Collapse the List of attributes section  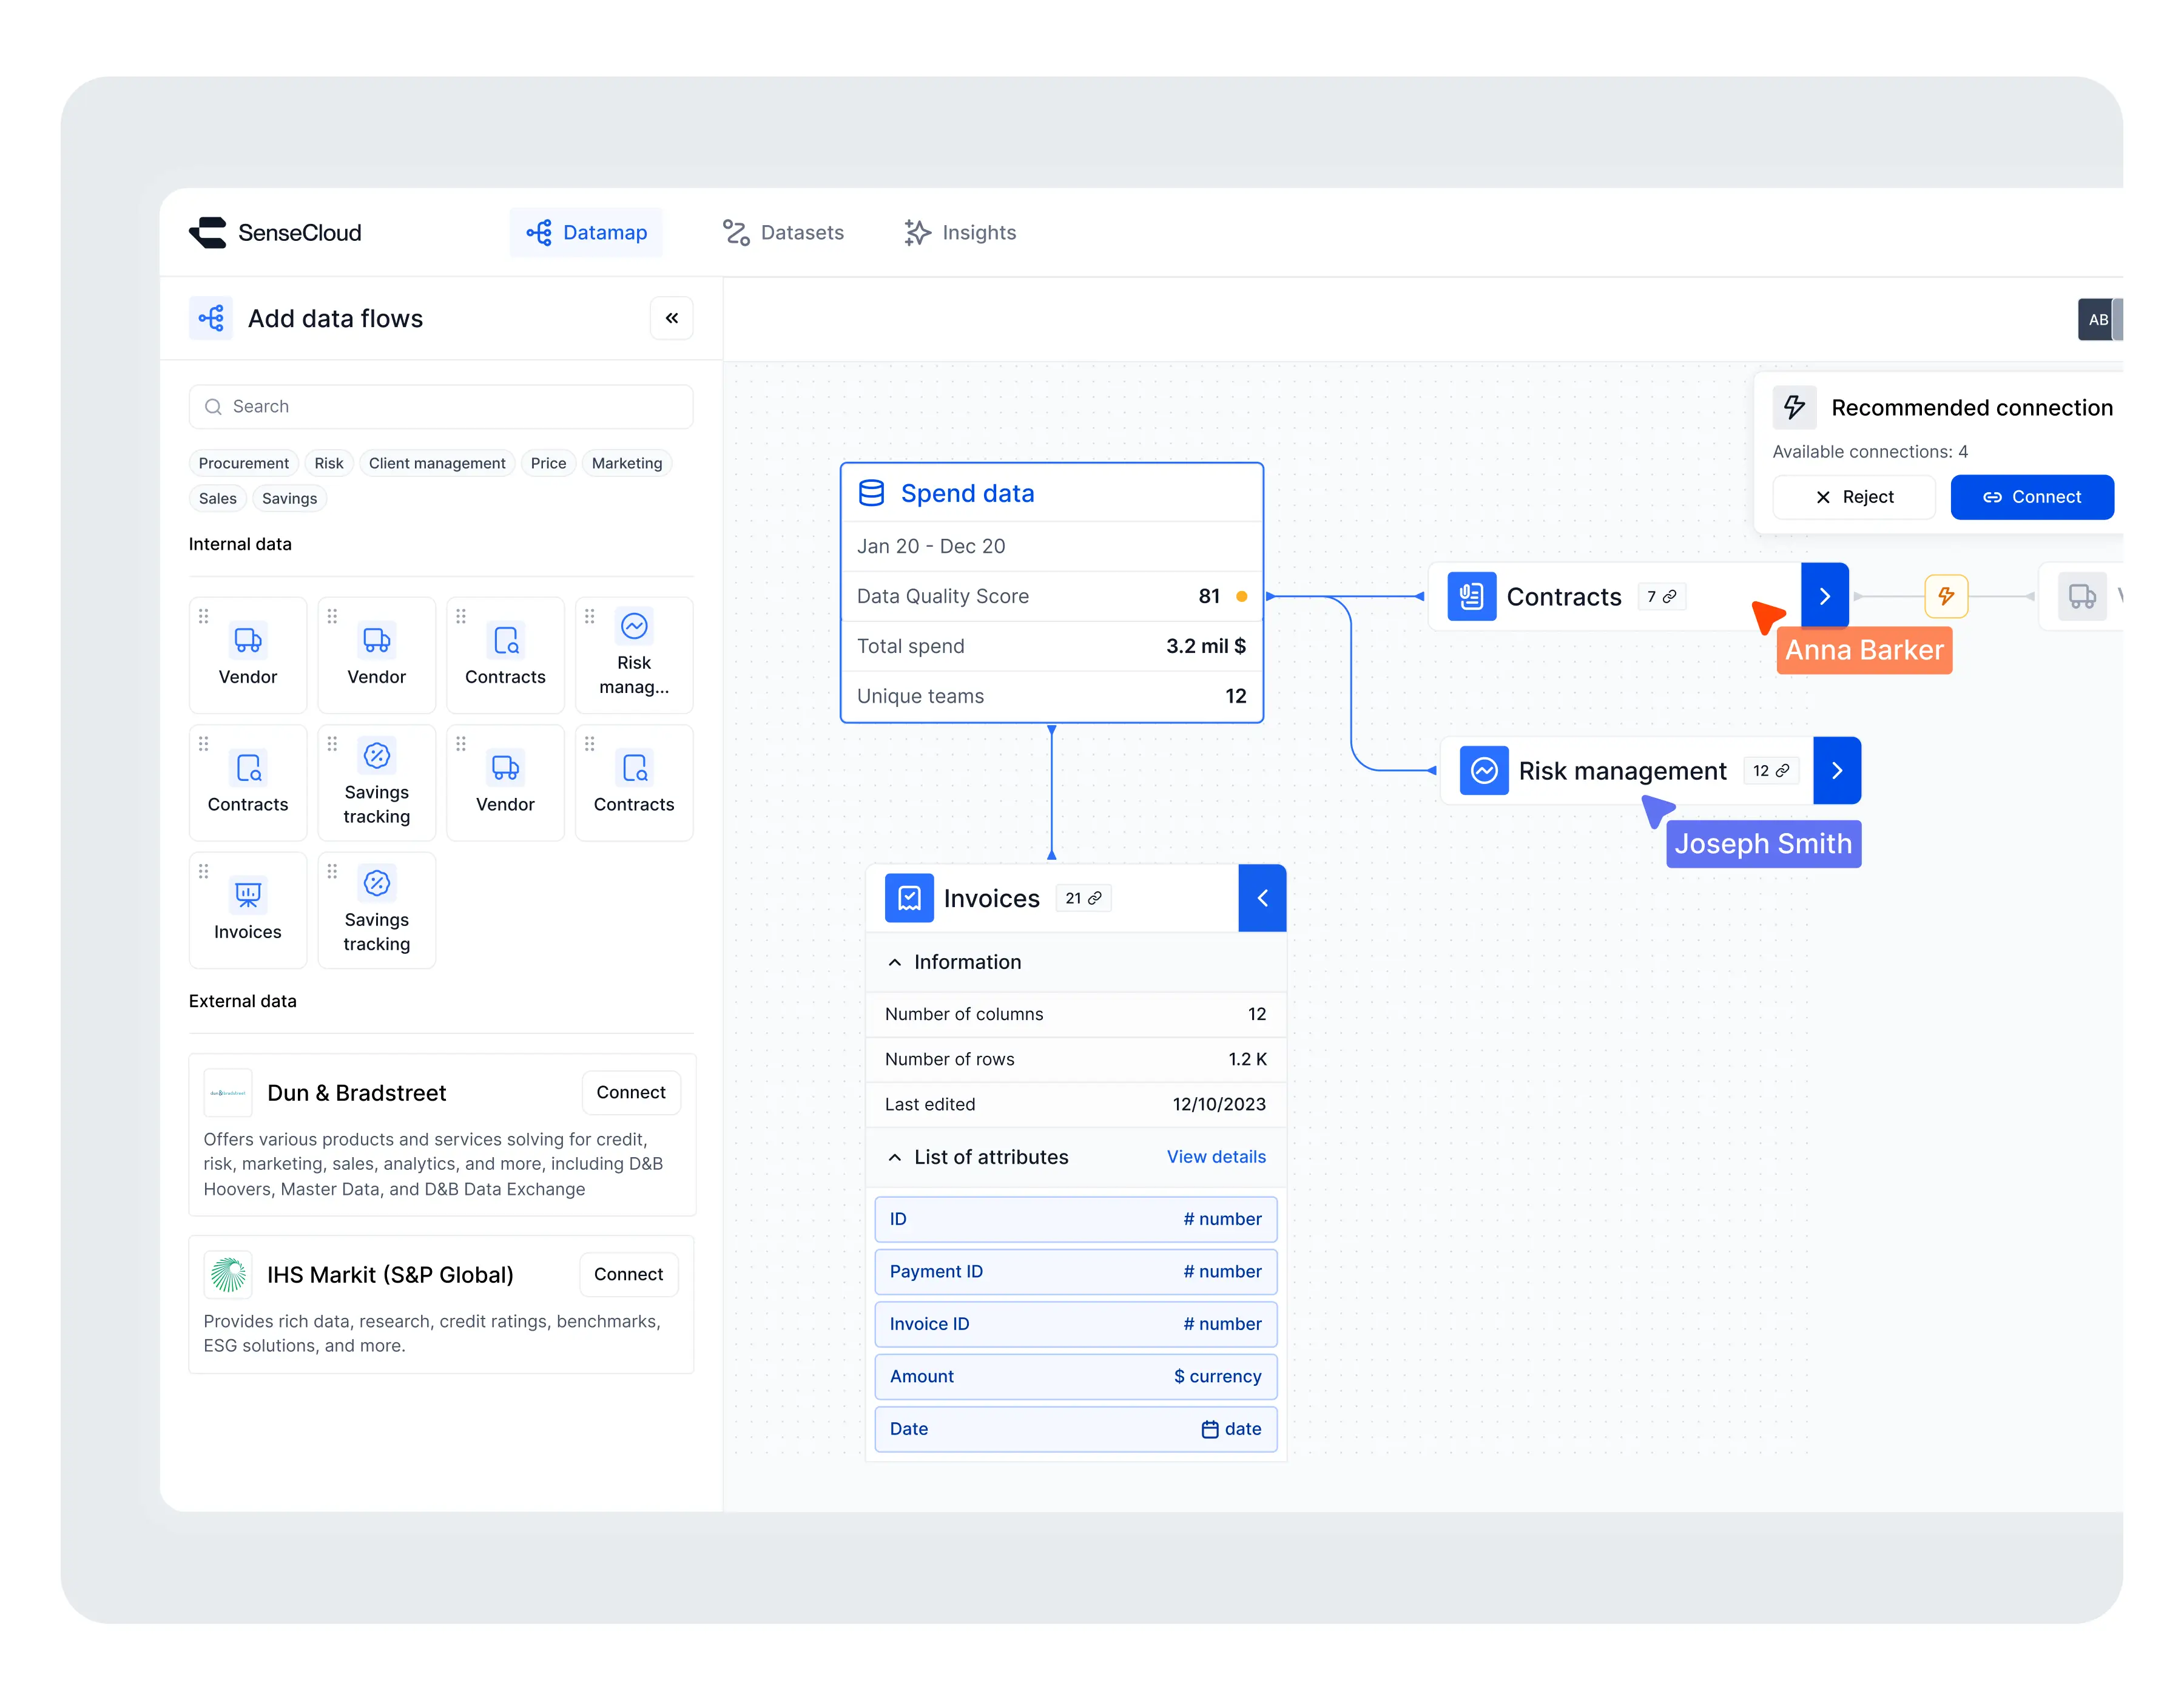[x=895, y=1157]
